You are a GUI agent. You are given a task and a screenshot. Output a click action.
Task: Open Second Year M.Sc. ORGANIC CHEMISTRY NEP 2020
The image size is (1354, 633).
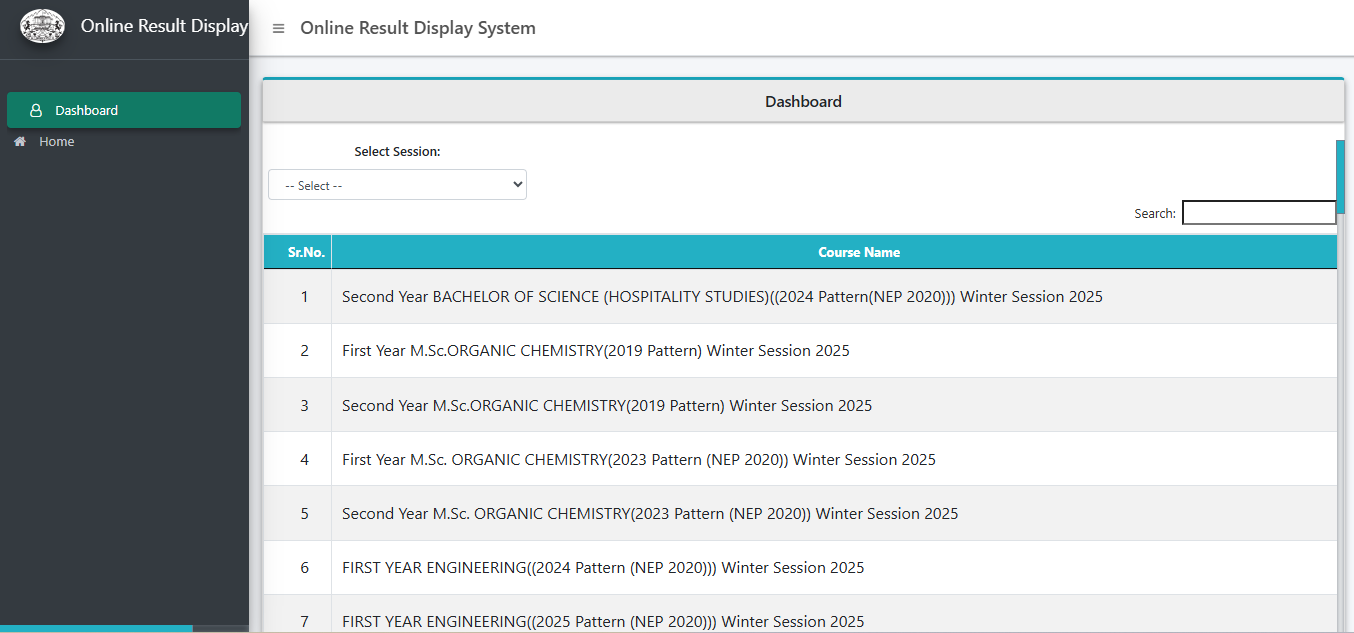[x=650, y=513]
